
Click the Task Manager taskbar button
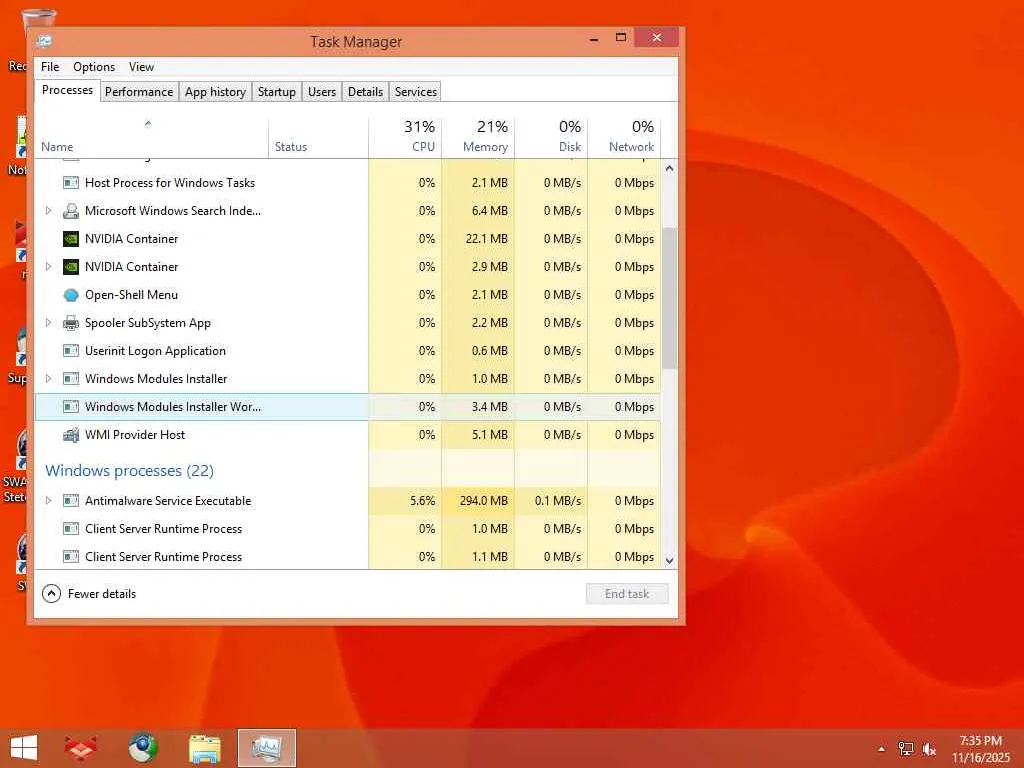[x=266, y=748]
